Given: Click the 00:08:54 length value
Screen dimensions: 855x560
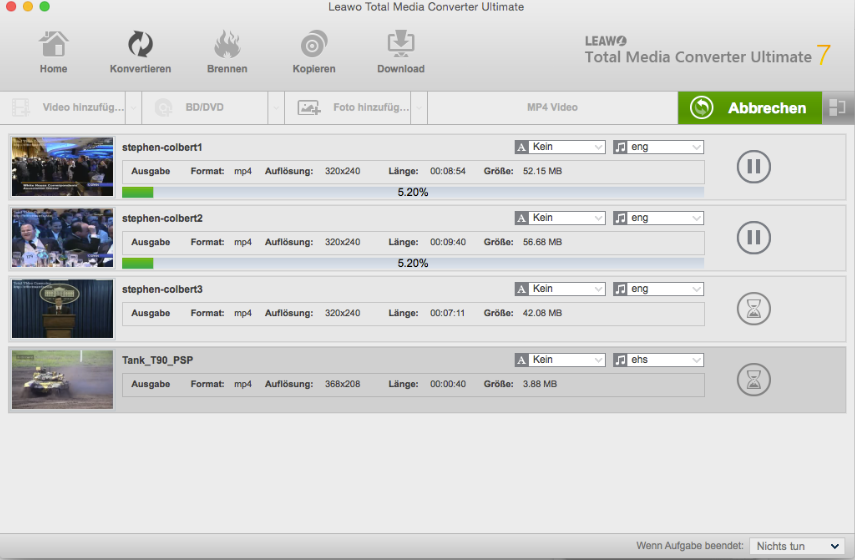Looking at the screenshot, I should 448,171.
